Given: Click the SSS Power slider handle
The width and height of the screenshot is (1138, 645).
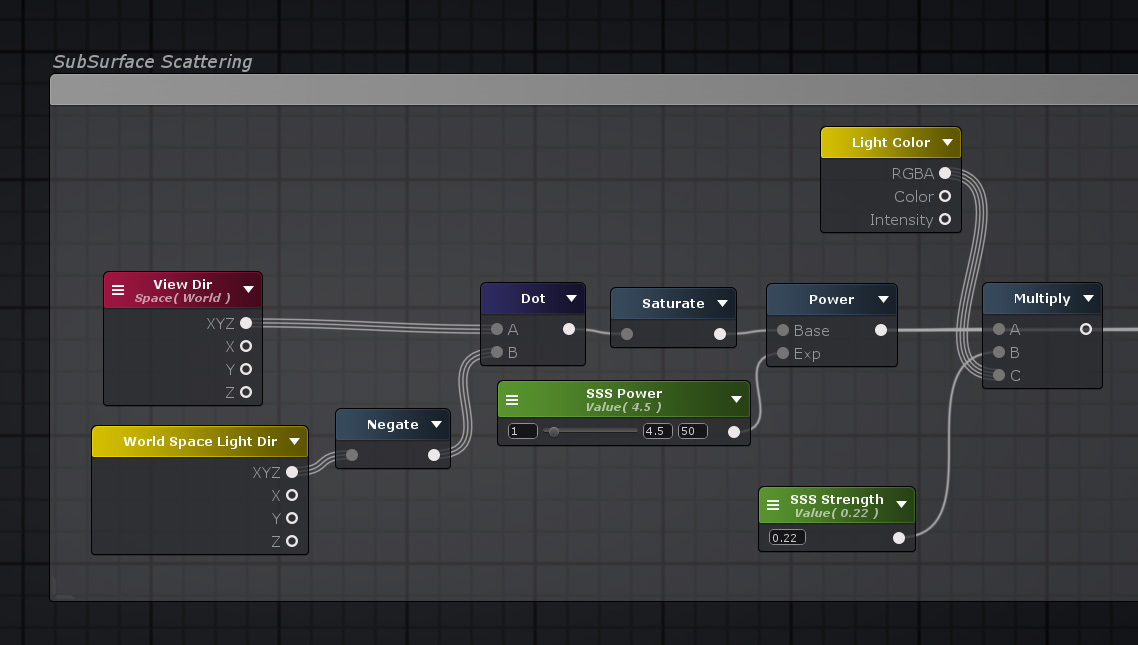Looking at the screenshot, I should [554, 432].
